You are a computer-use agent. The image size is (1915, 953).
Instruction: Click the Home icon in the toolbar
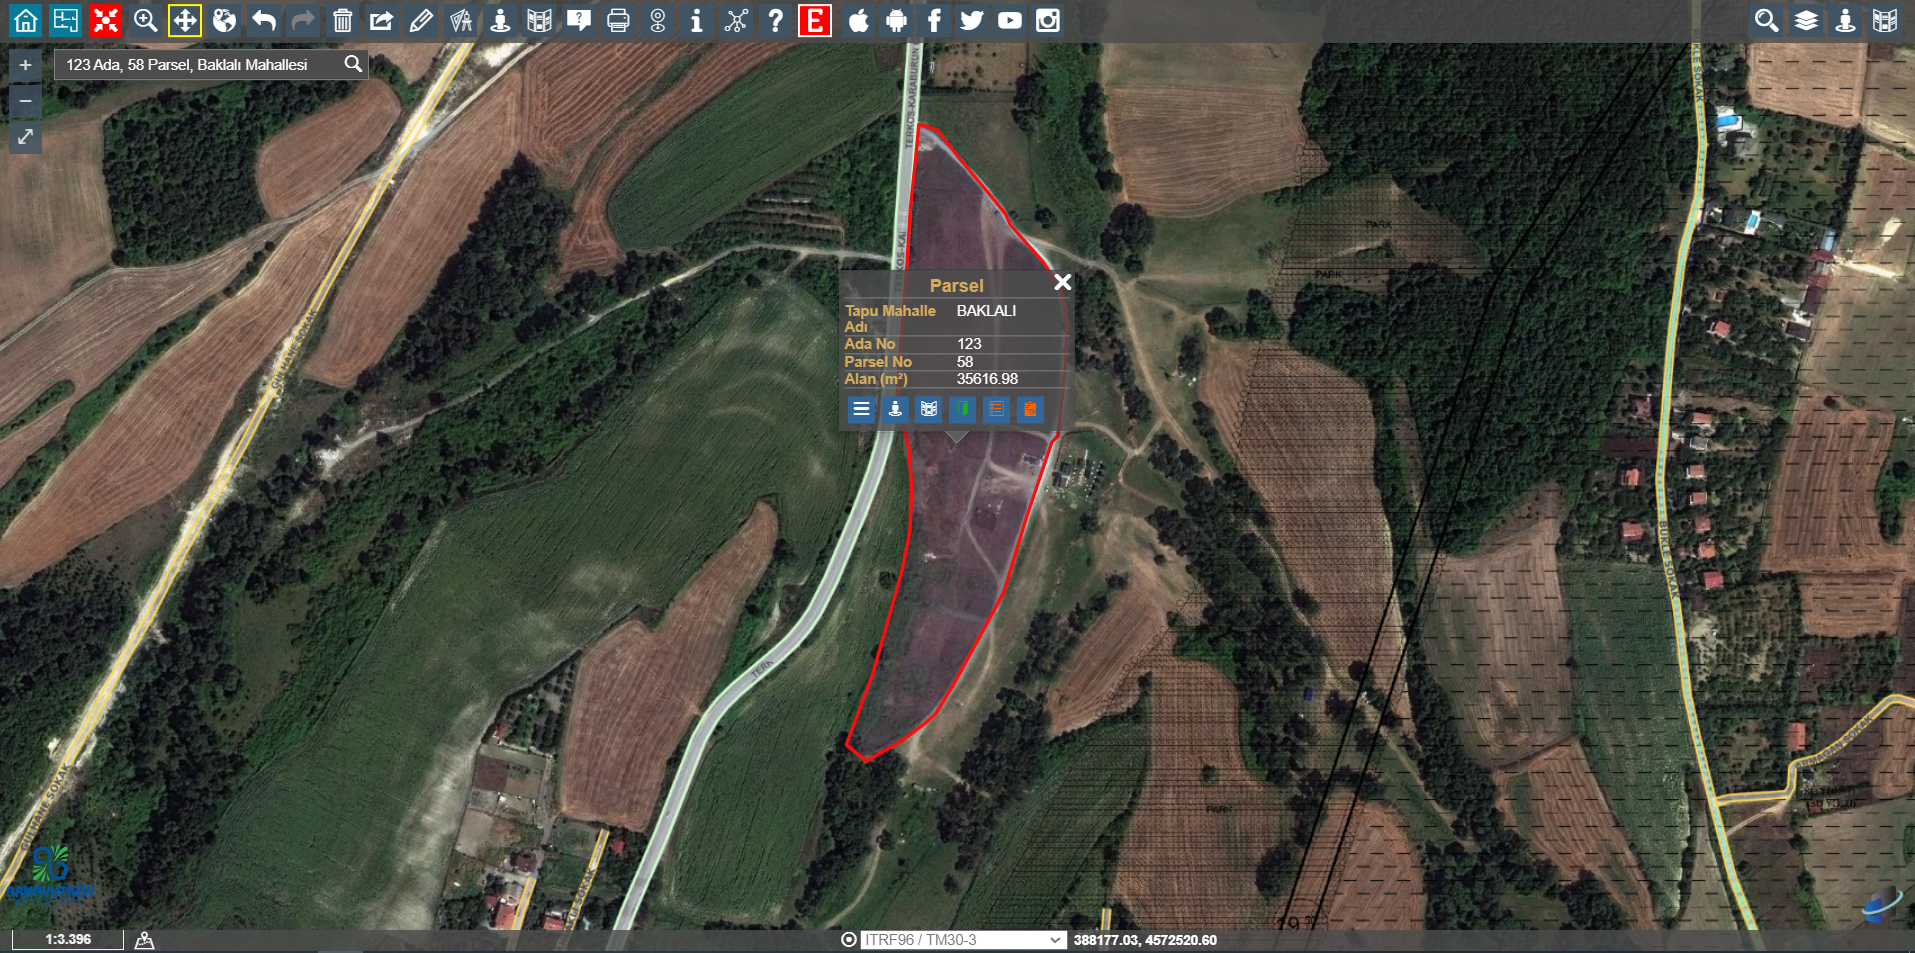coord(26,20)
